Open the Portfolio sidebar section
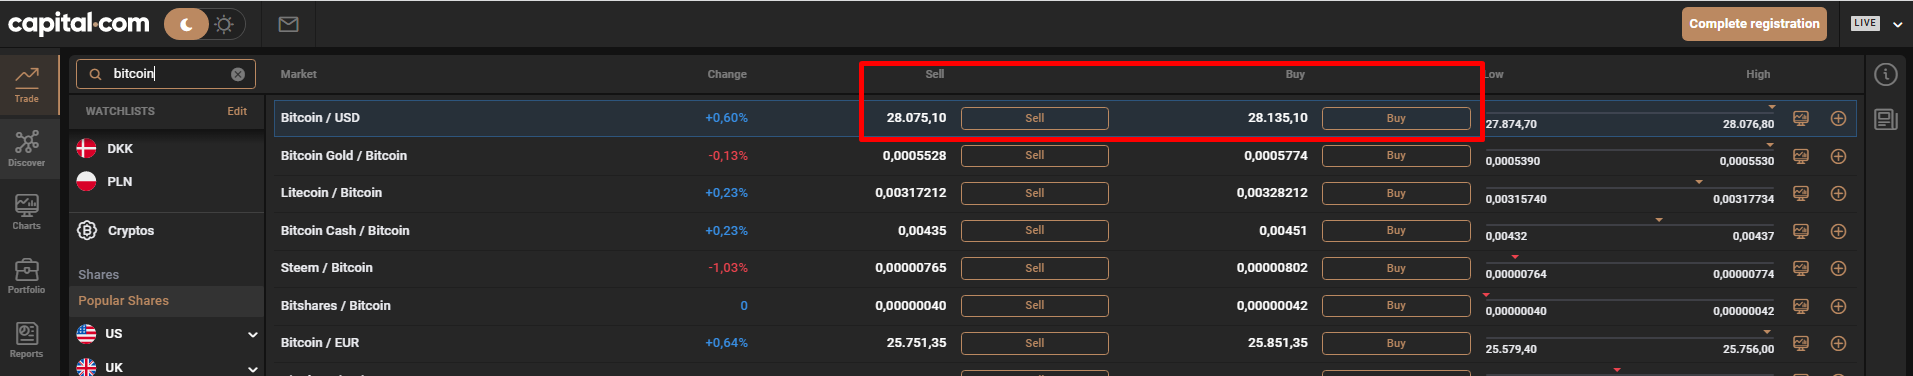This screenshot has height=376, width=1913. (27, 276)
